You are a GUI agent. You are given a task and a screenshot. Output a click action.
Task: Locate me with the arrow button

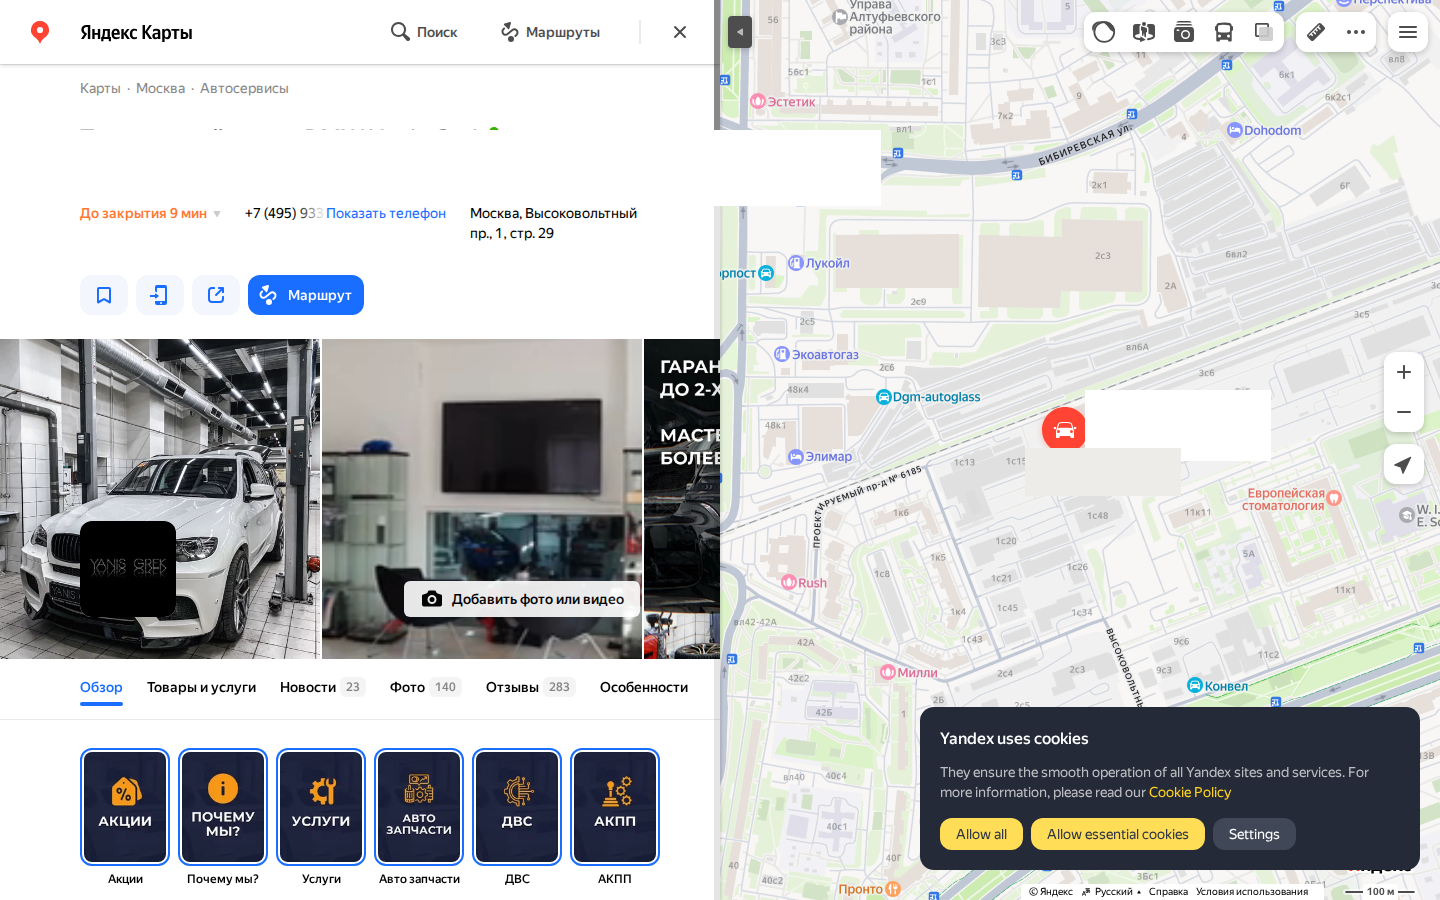pyautogui.click(x=1404, y=464)
